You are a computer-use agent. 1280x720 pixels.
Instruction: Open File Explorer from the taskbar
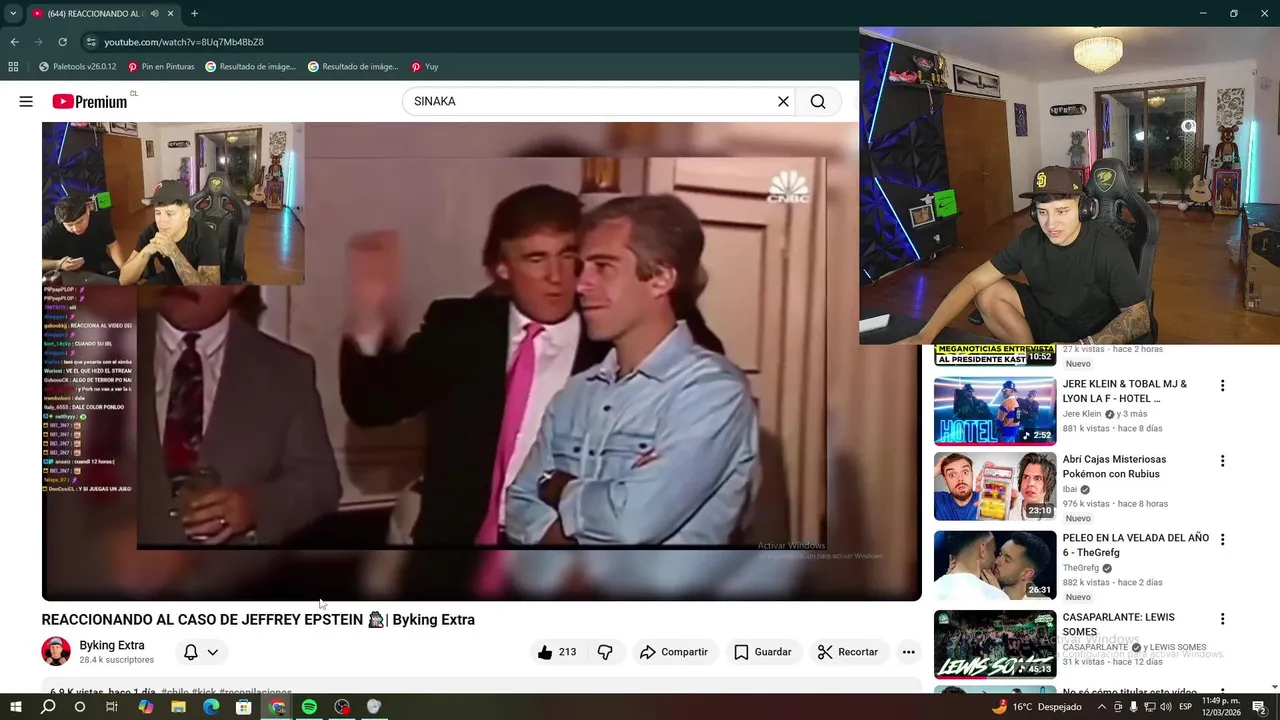(178, 707)
